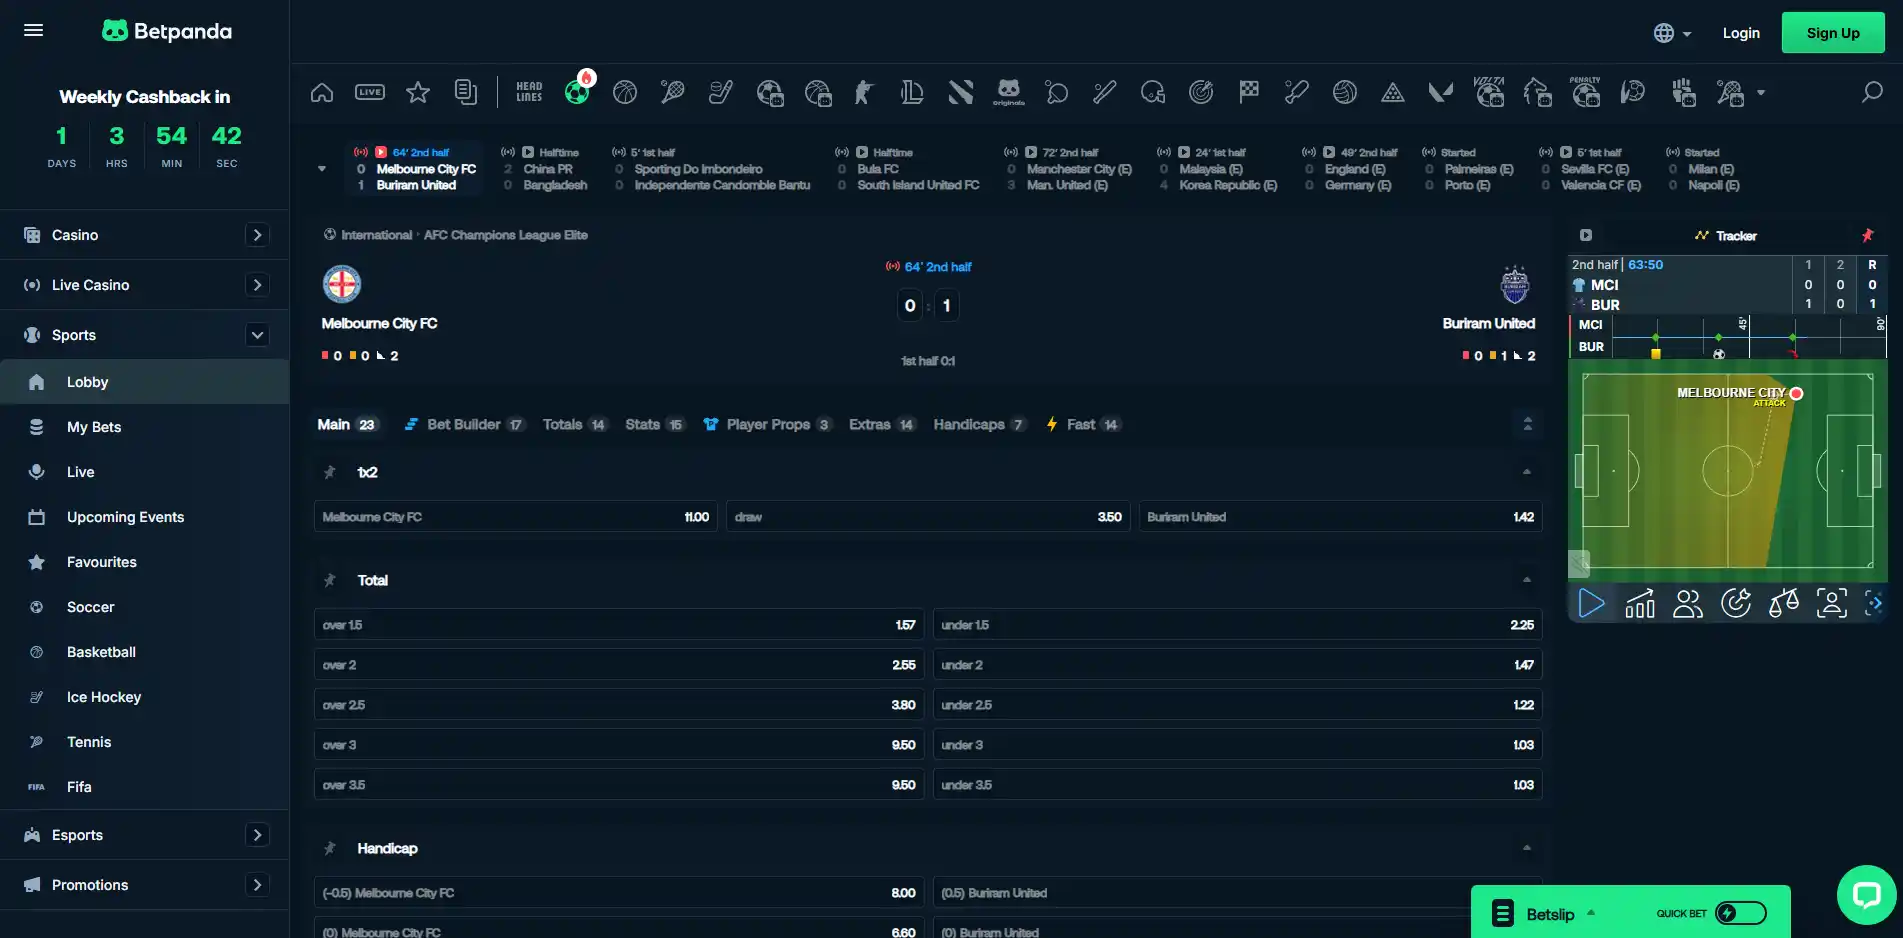Select the darts target sport icon
This screenshot has width=1903, height=938.
click(1201, 93)
